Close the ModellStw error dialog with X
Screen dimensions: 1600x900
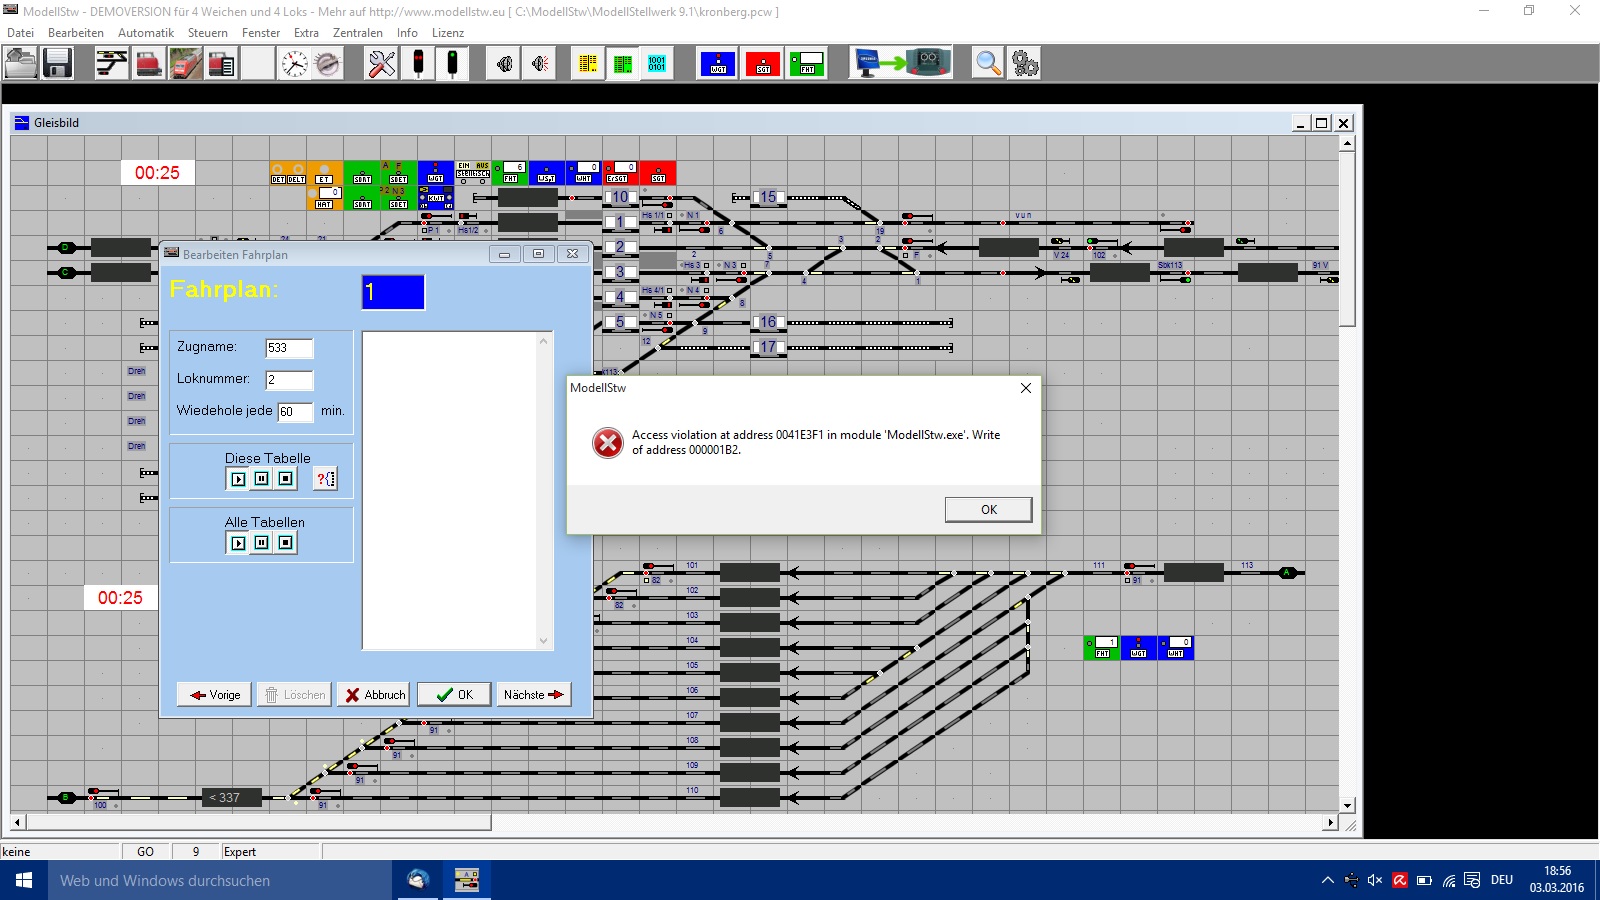pyautogui.click(x=1025, y=388)
